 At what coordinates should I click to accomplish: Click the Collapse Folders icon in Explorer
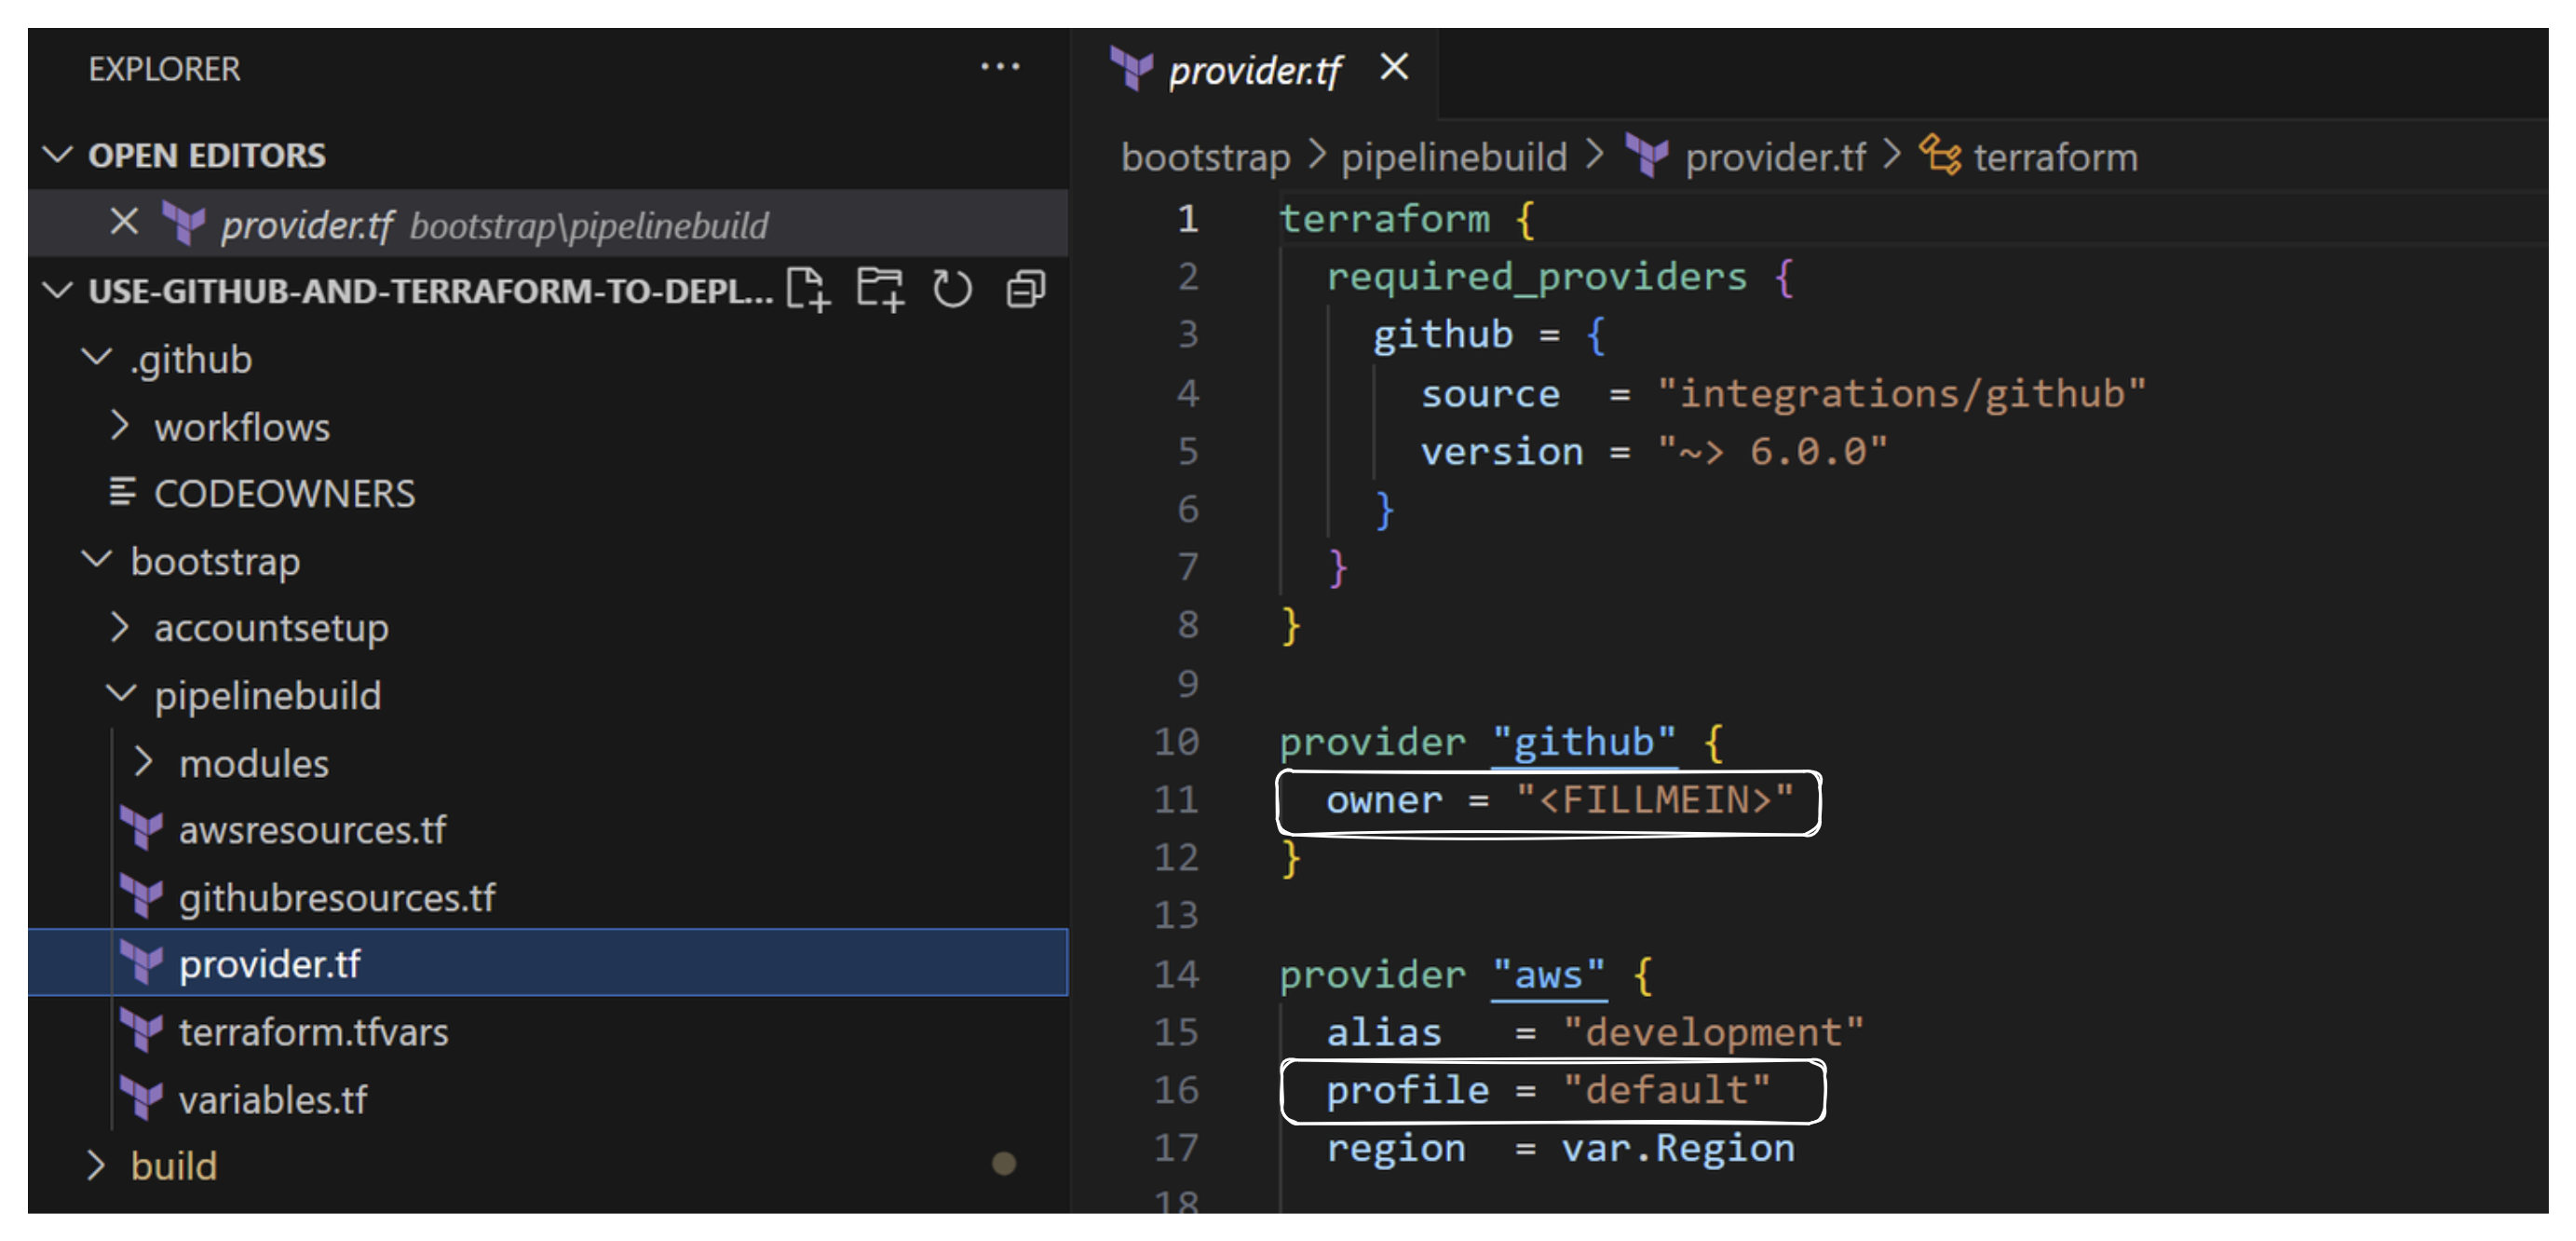click(x=1024, y=289)
